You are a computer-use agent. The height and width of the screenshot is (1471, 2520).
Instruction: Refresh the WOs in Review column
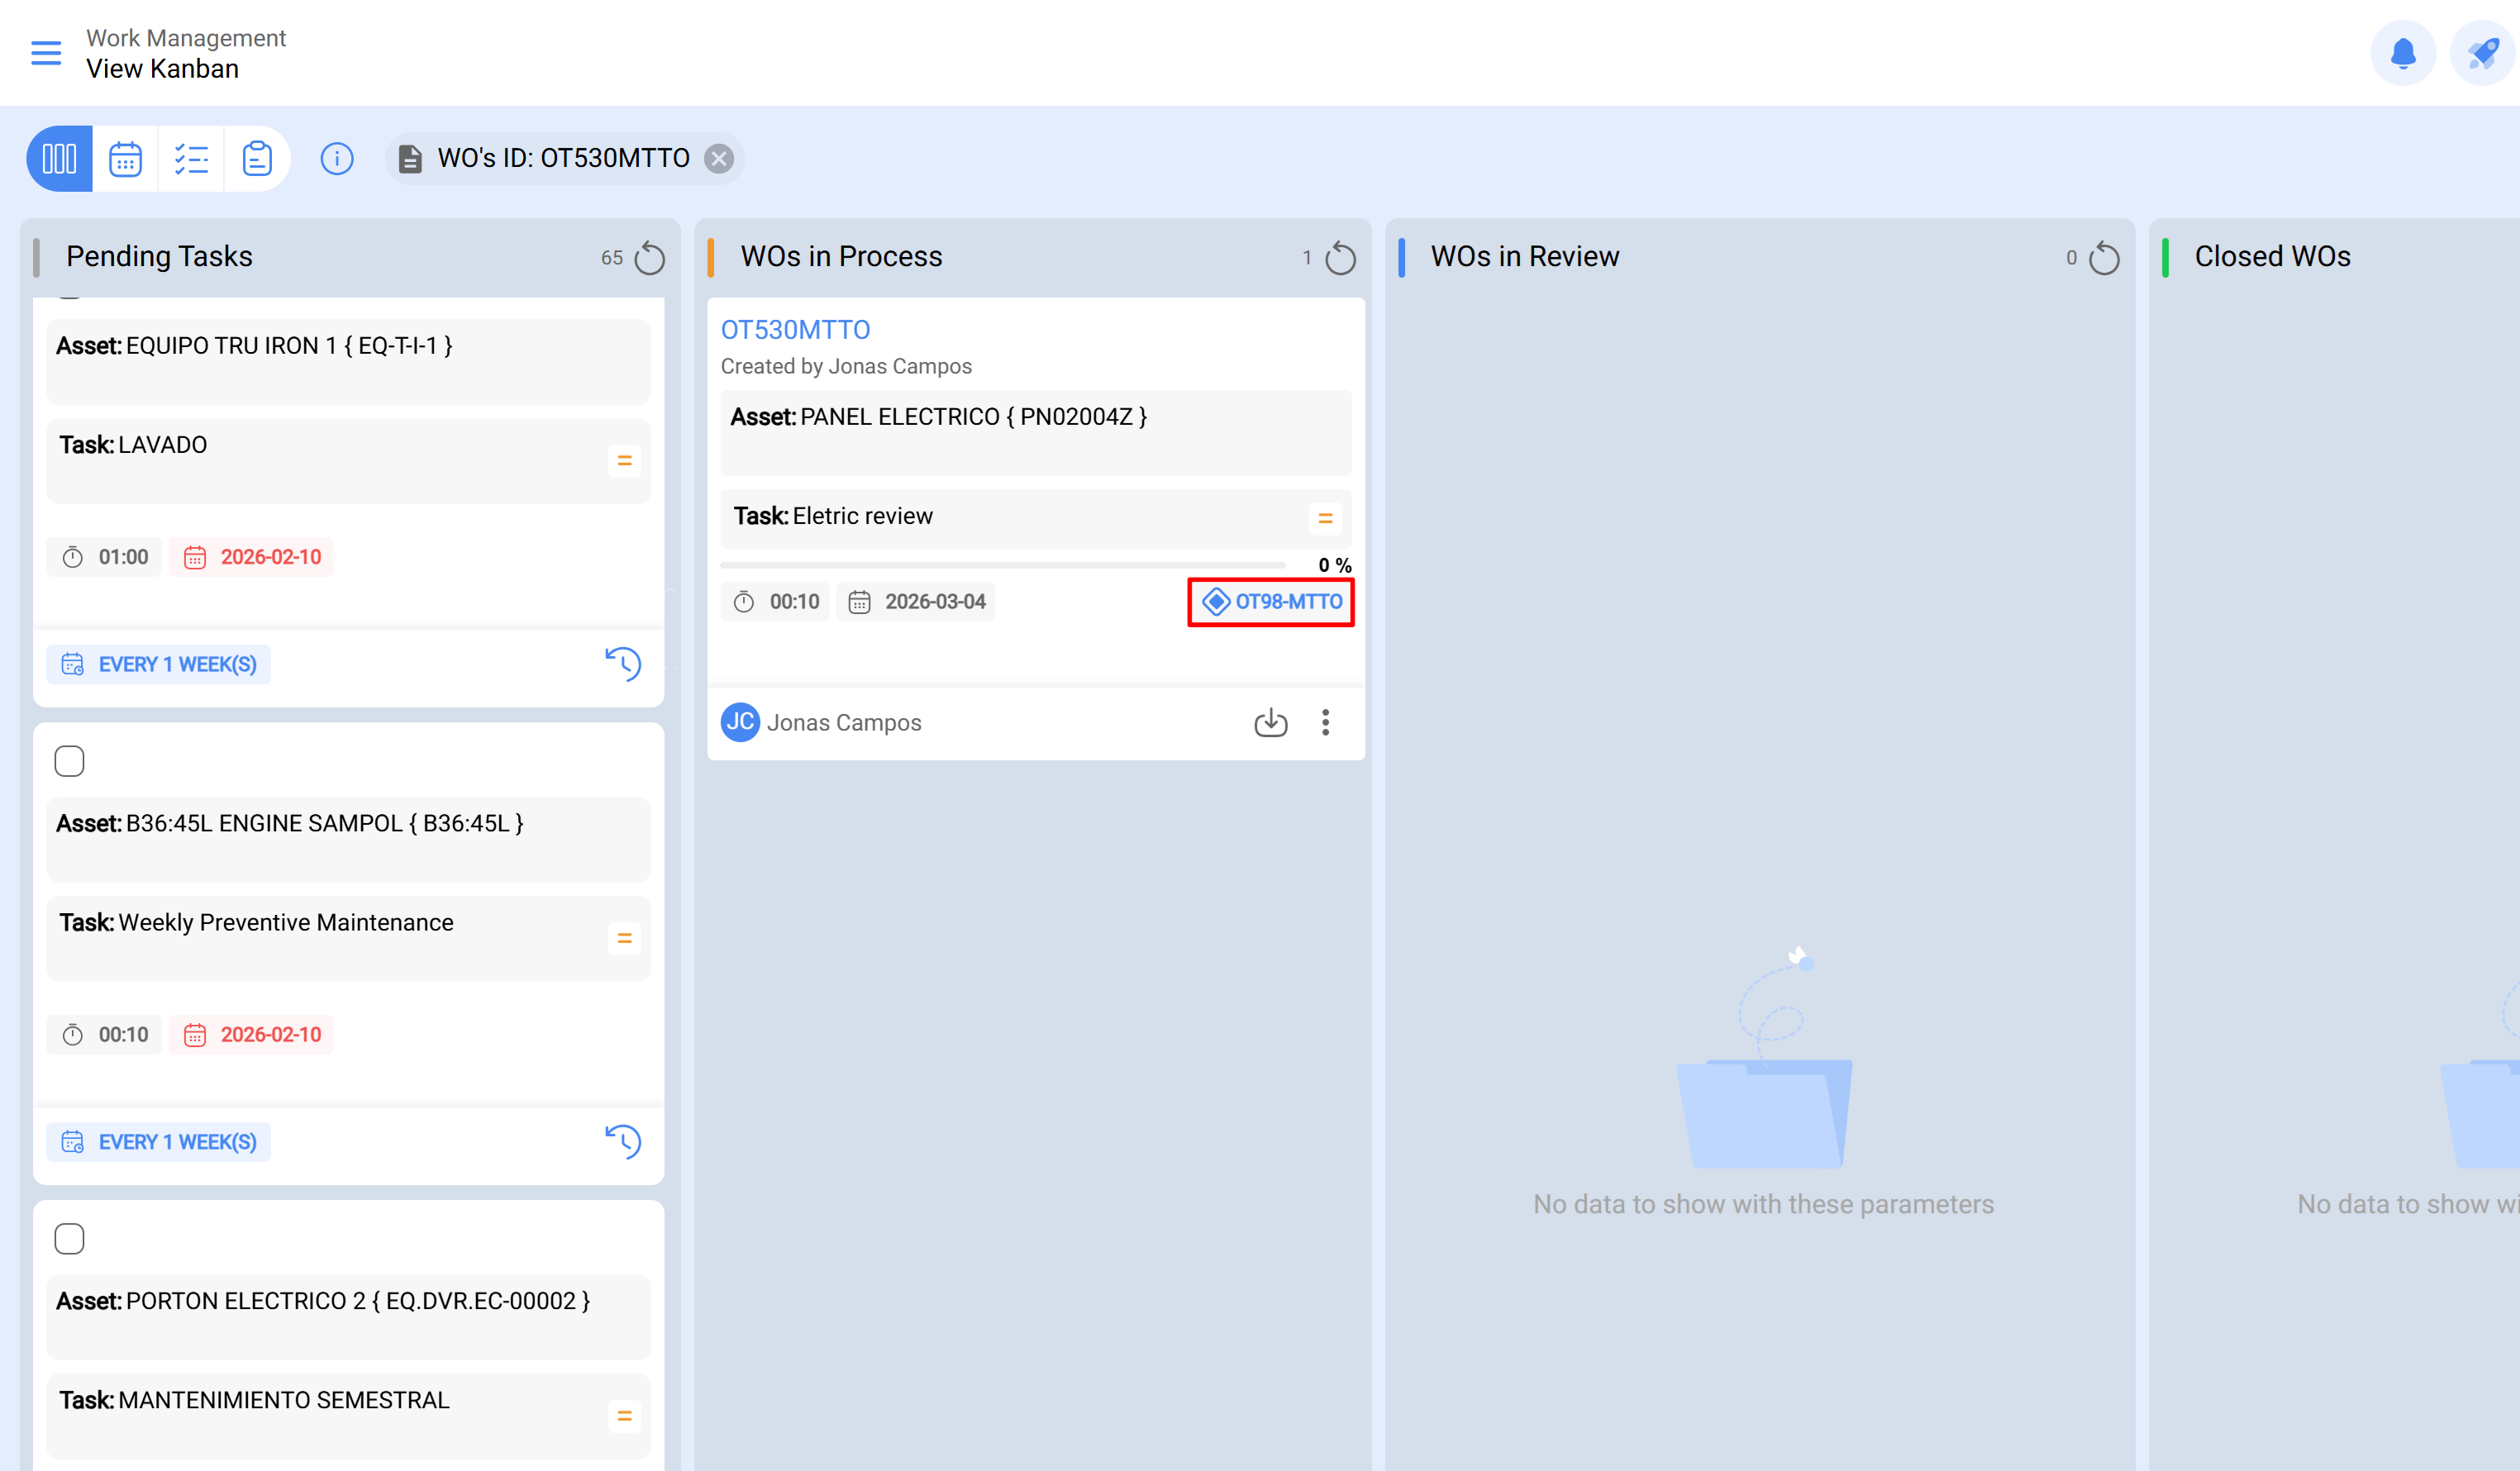click(2104, 258)
